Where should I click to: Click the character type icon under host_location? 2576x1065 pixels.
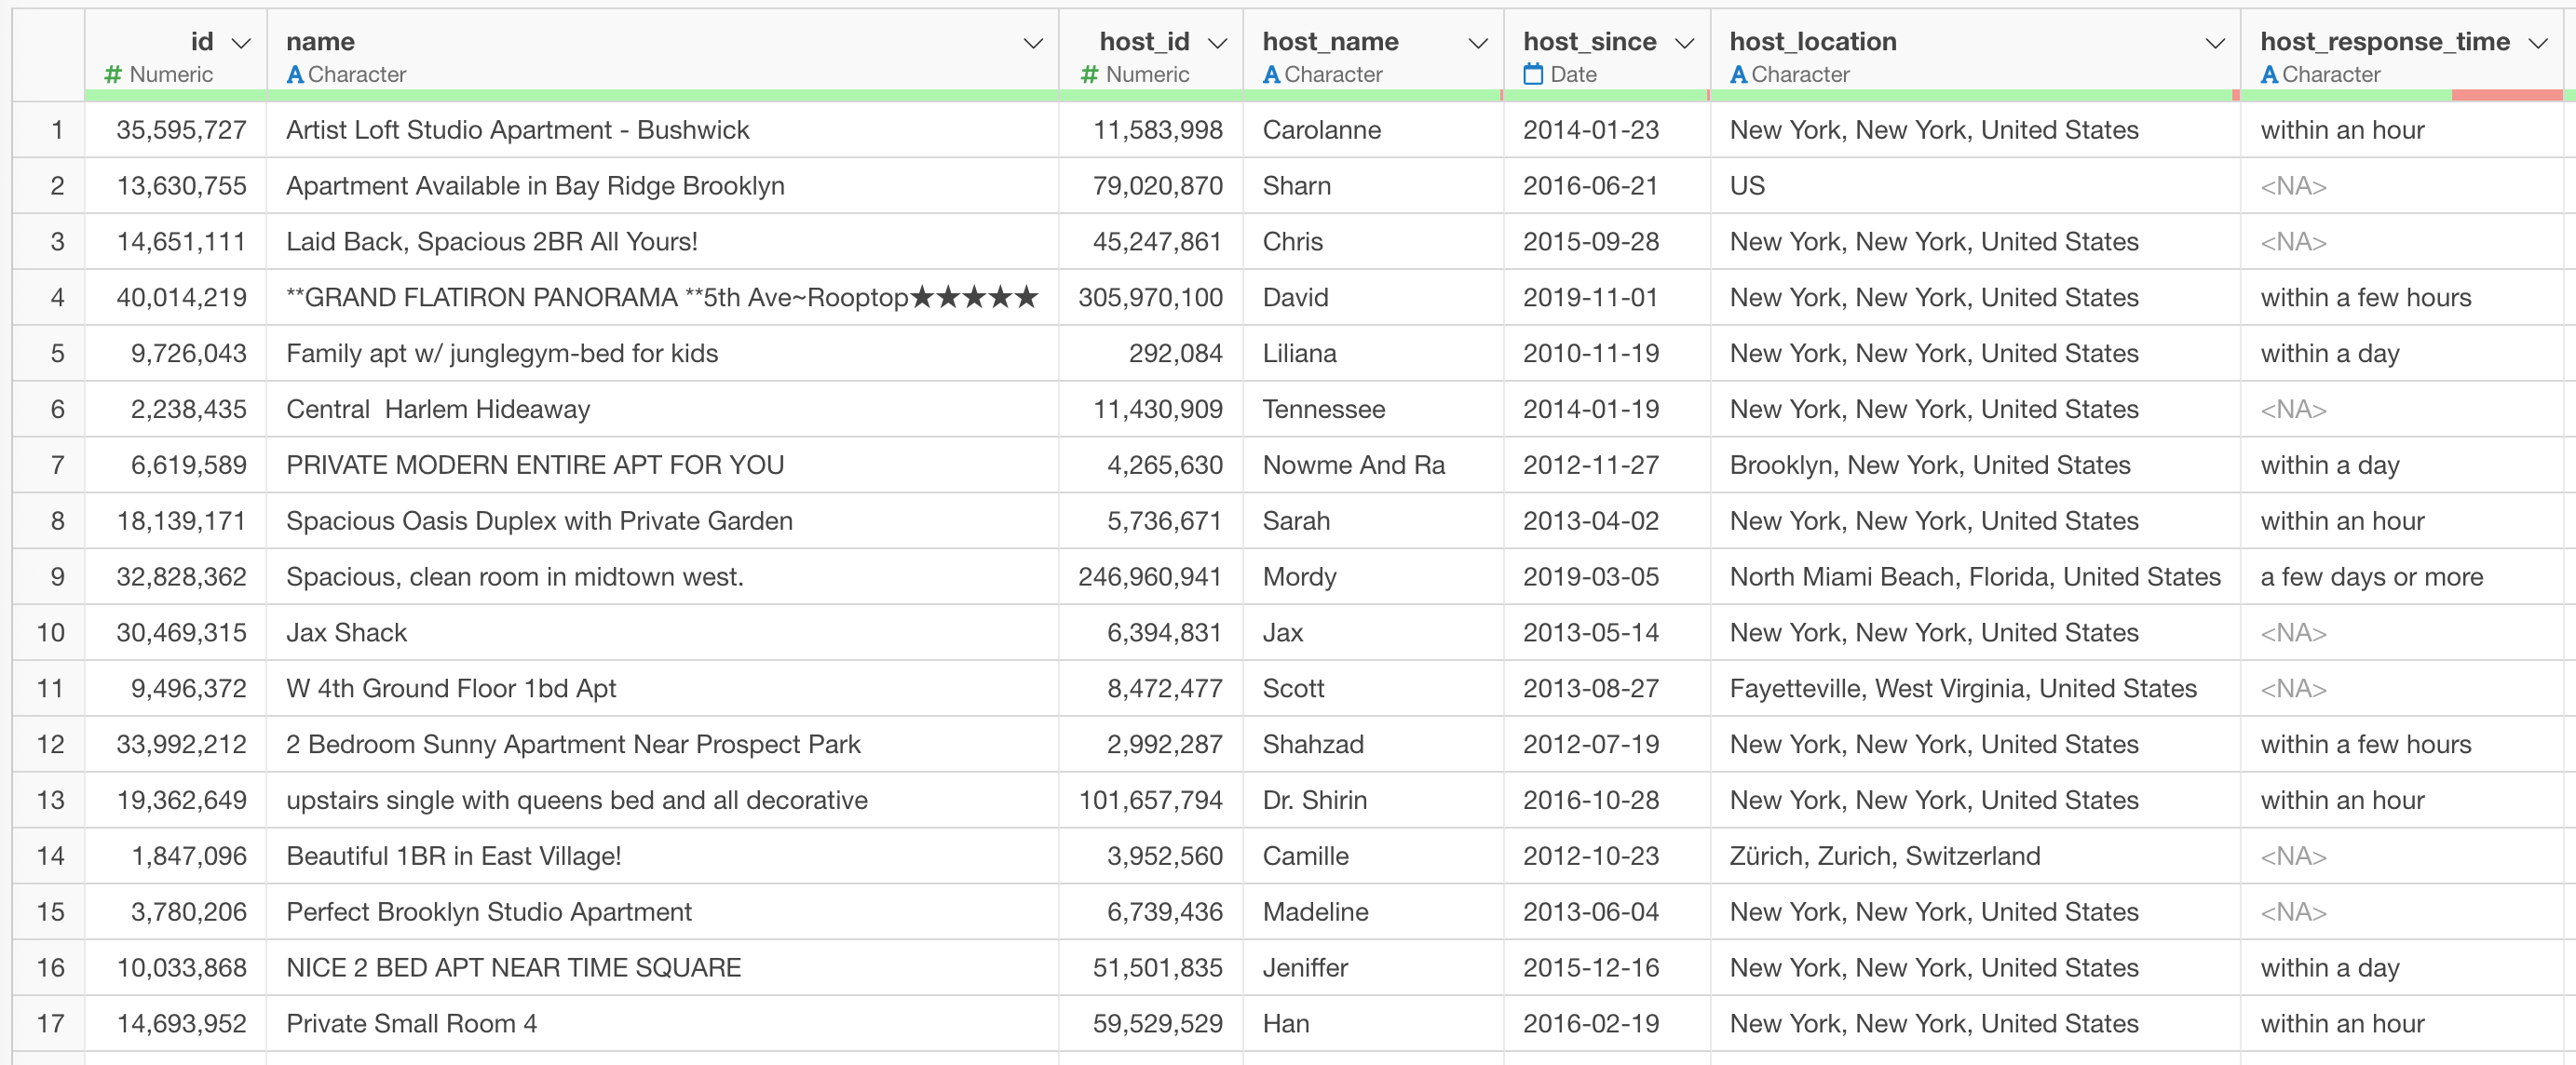click(x=1738, y=74)
